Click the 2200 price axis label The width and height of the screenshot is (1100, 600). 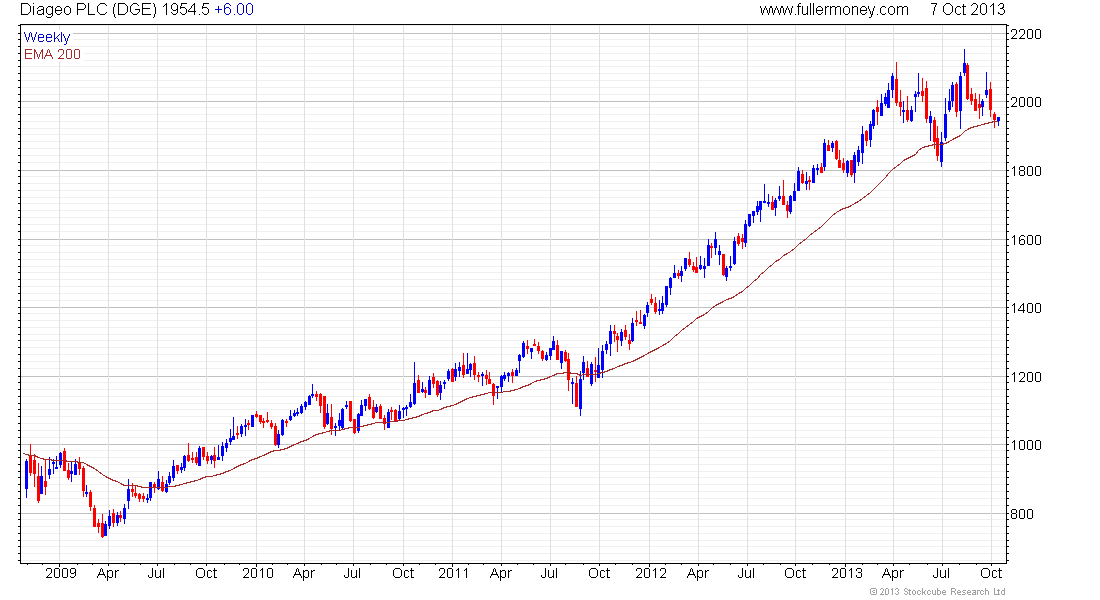coord(1026,34)
